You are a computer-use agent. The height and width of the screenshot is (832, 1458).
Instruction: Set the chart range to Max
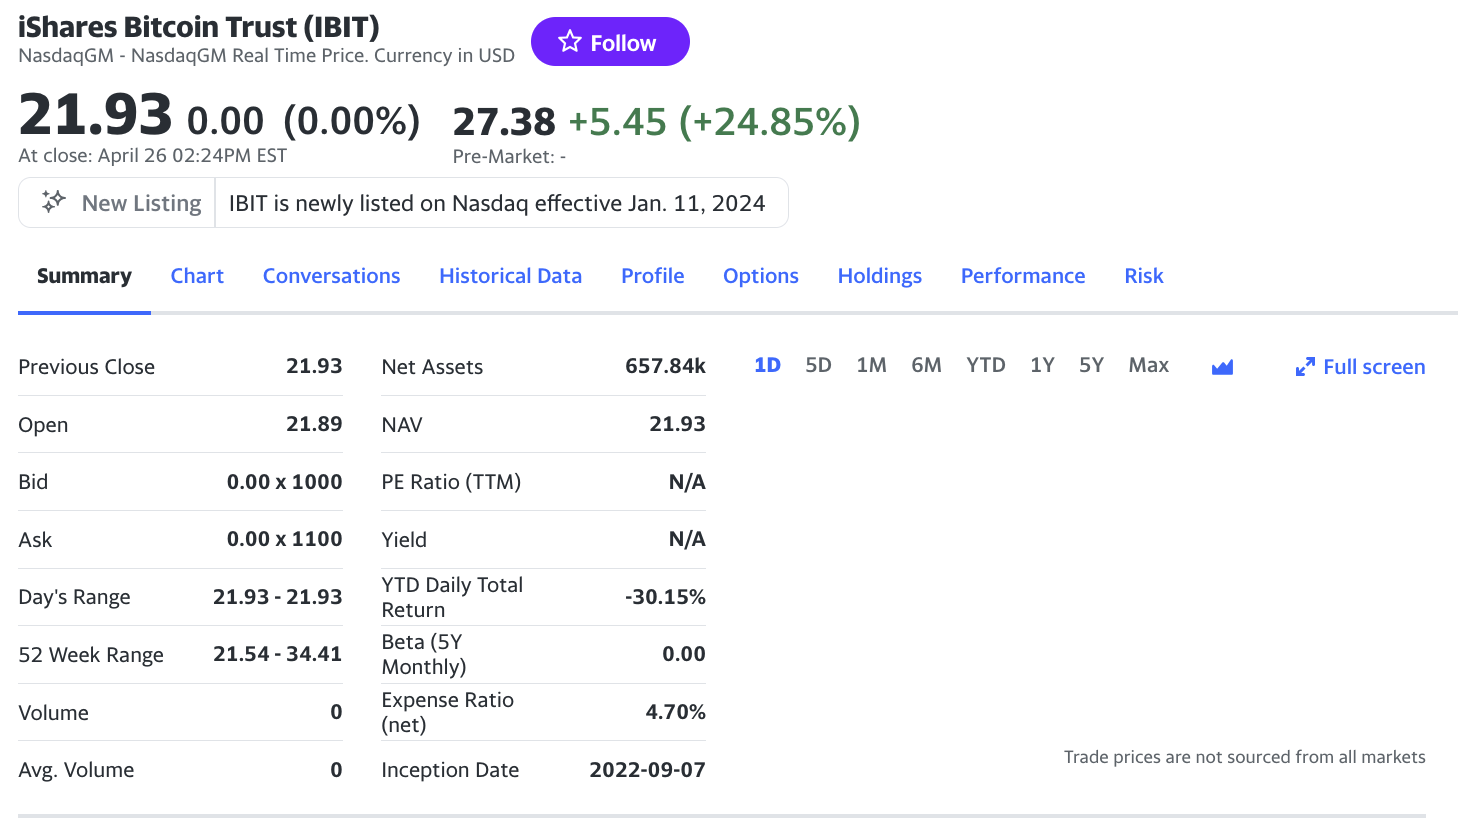1149,365
